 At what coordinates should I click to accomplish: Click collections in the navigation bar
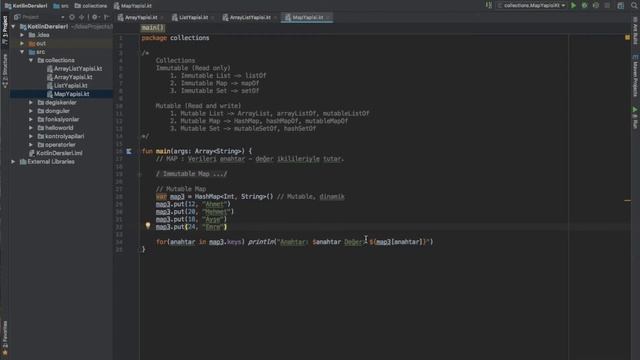pyautogui.click(x=91, y=6)
